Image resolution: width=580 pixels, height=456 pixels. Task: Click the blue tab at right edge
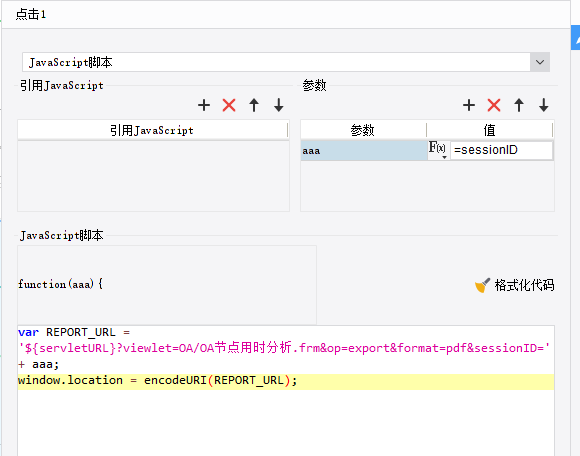[x=576, y=37]
